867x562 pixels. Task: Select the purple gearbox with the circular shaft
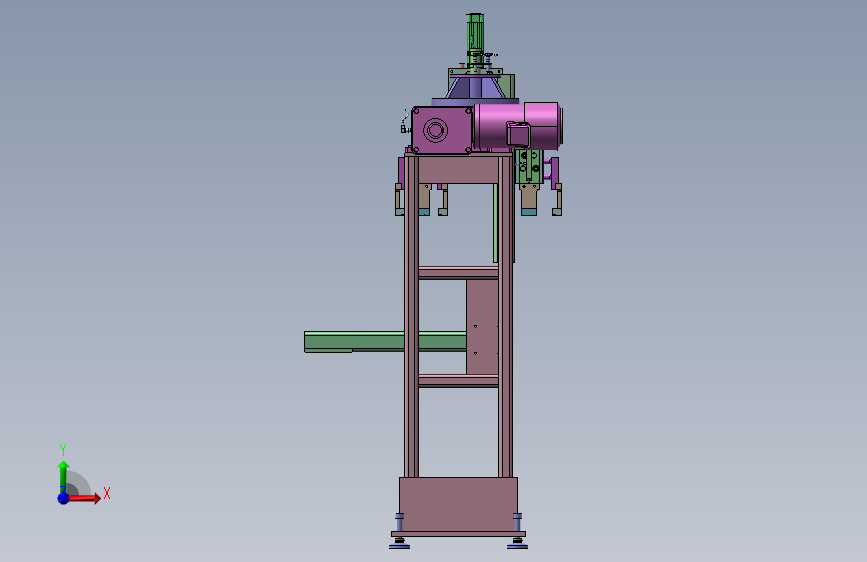click(441, 131)
